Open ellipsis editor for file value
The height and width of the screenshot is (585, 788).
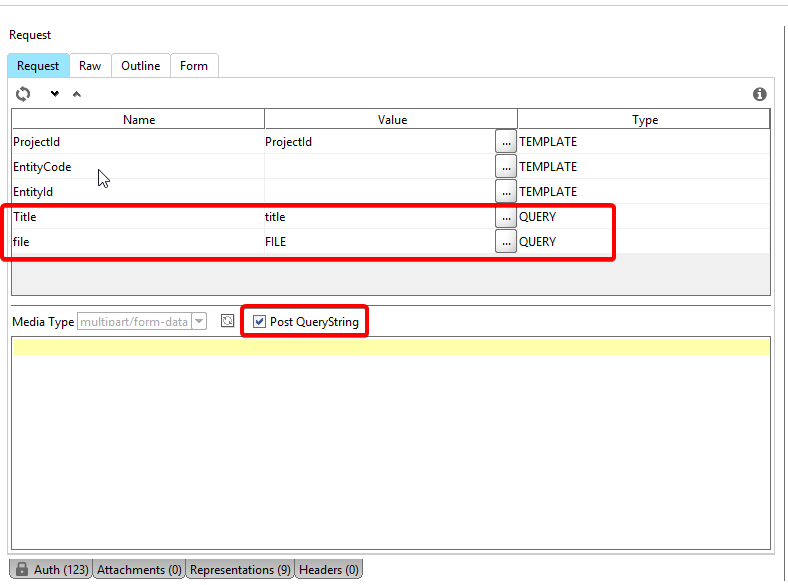coord(506,242)
